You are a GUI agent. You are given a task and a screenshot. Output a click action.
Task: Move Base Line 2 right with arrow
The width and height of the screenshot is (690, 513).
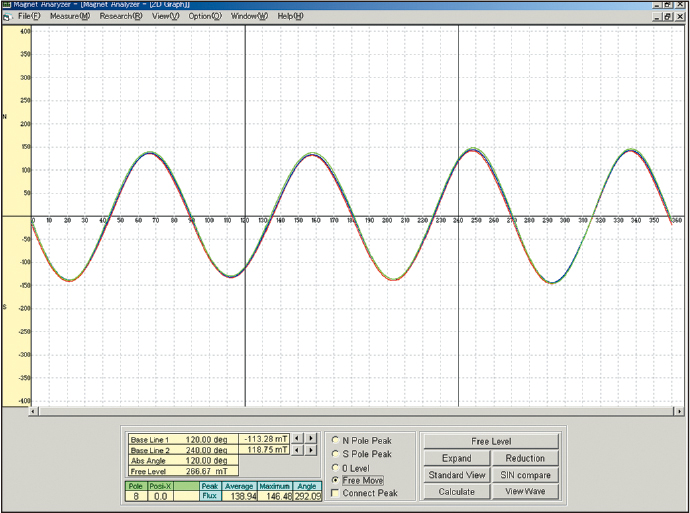pyautogui.click(x=311, y=450)
